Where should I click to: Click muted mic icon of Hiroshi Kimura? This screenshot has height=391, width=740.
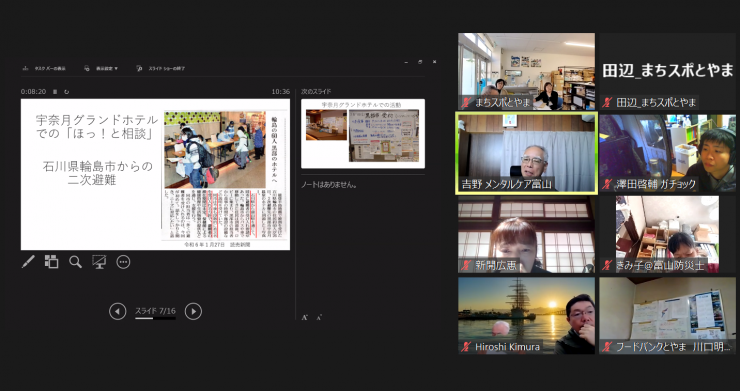point(466,347)
